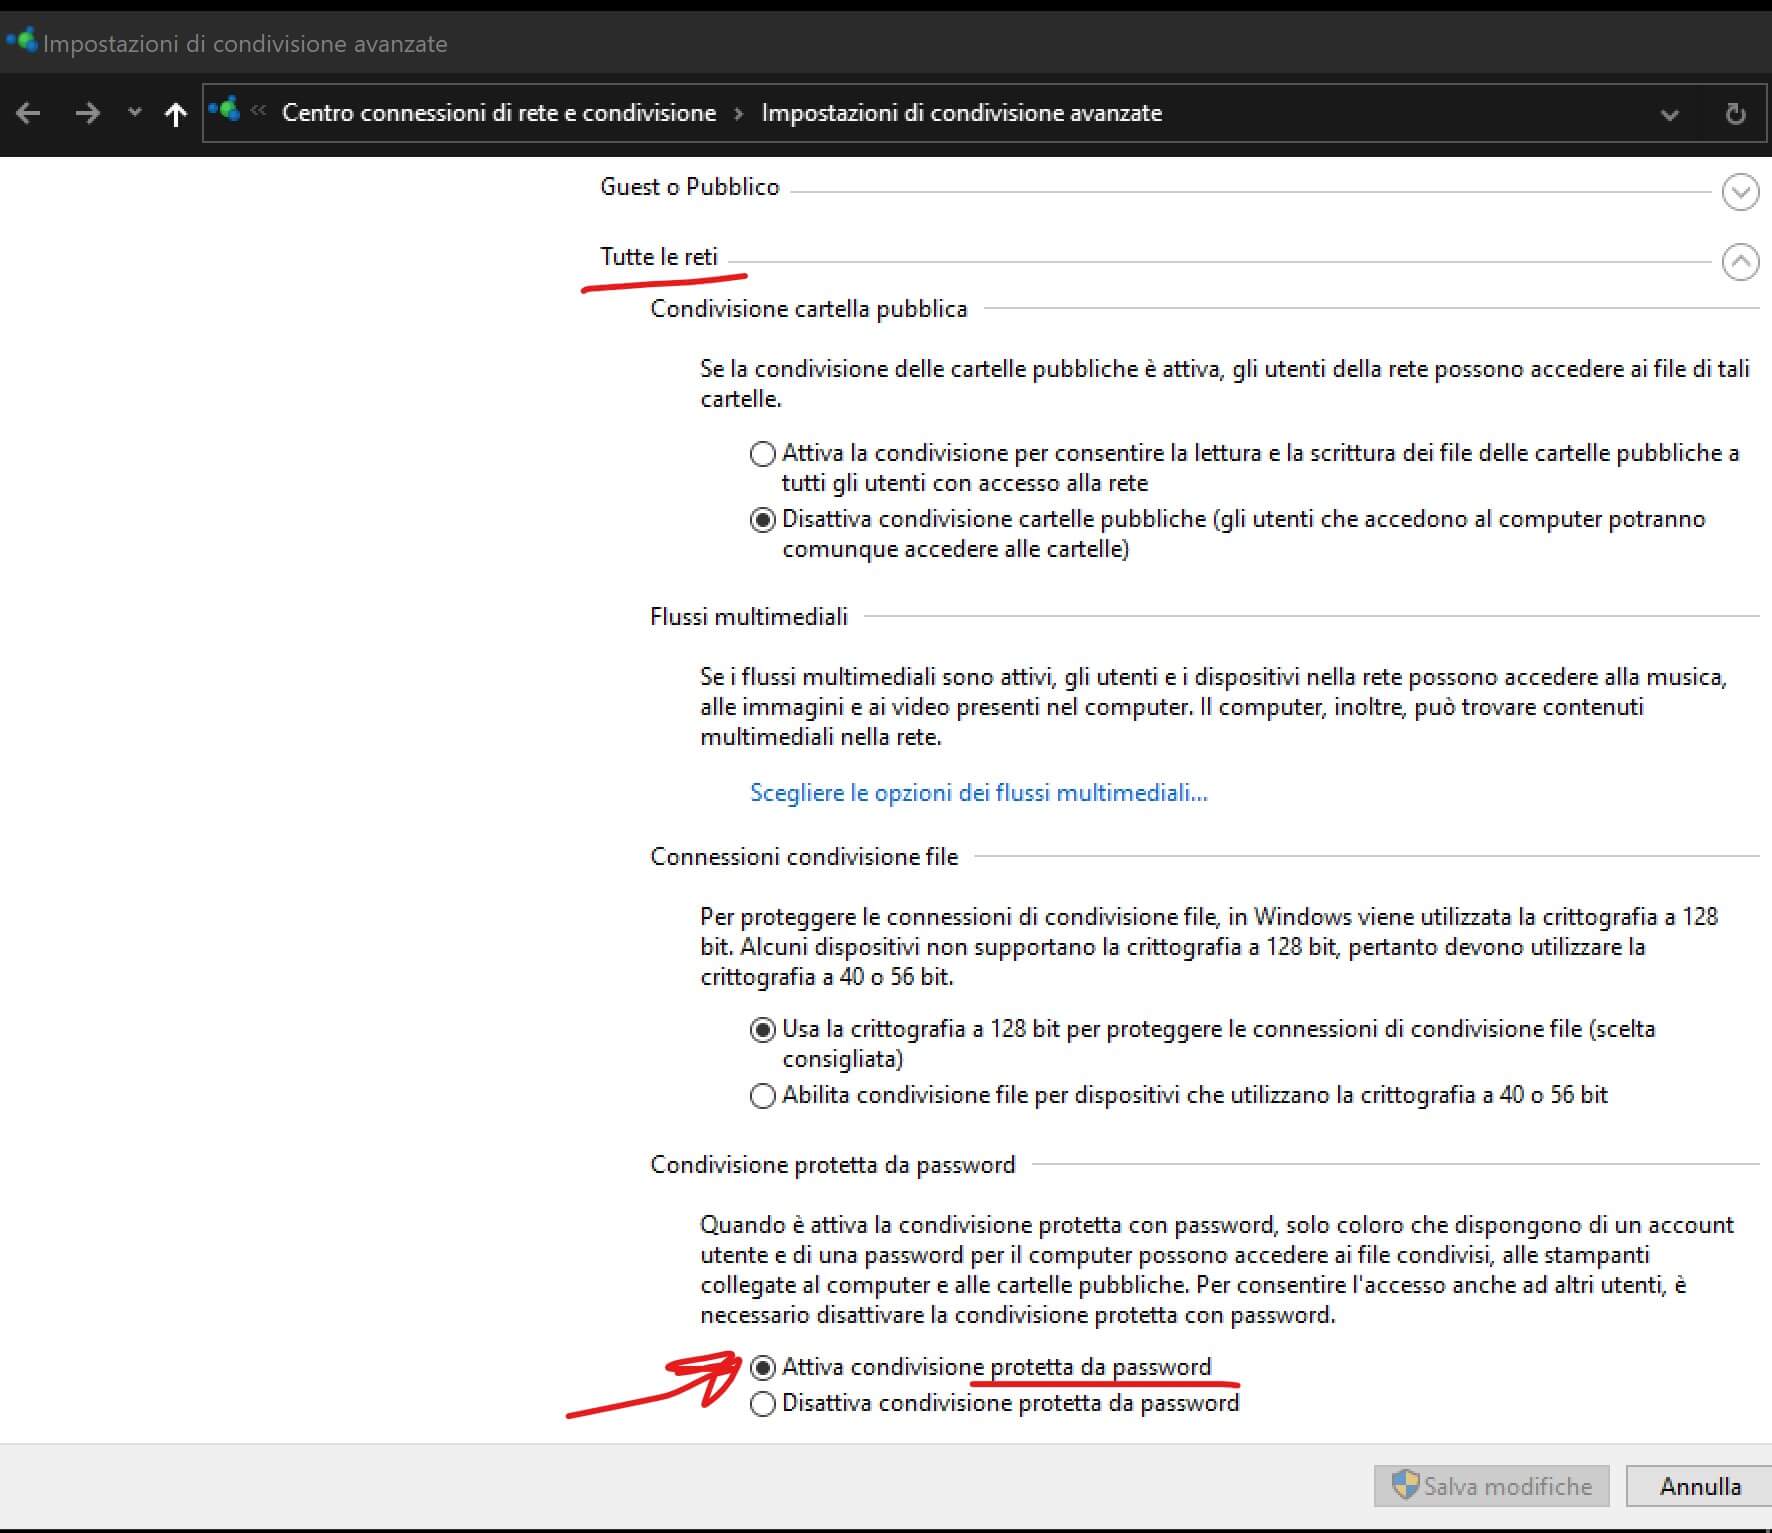
Task: Click the back navigation arrow
Action: pyautogui.click(x=29, y=113)
